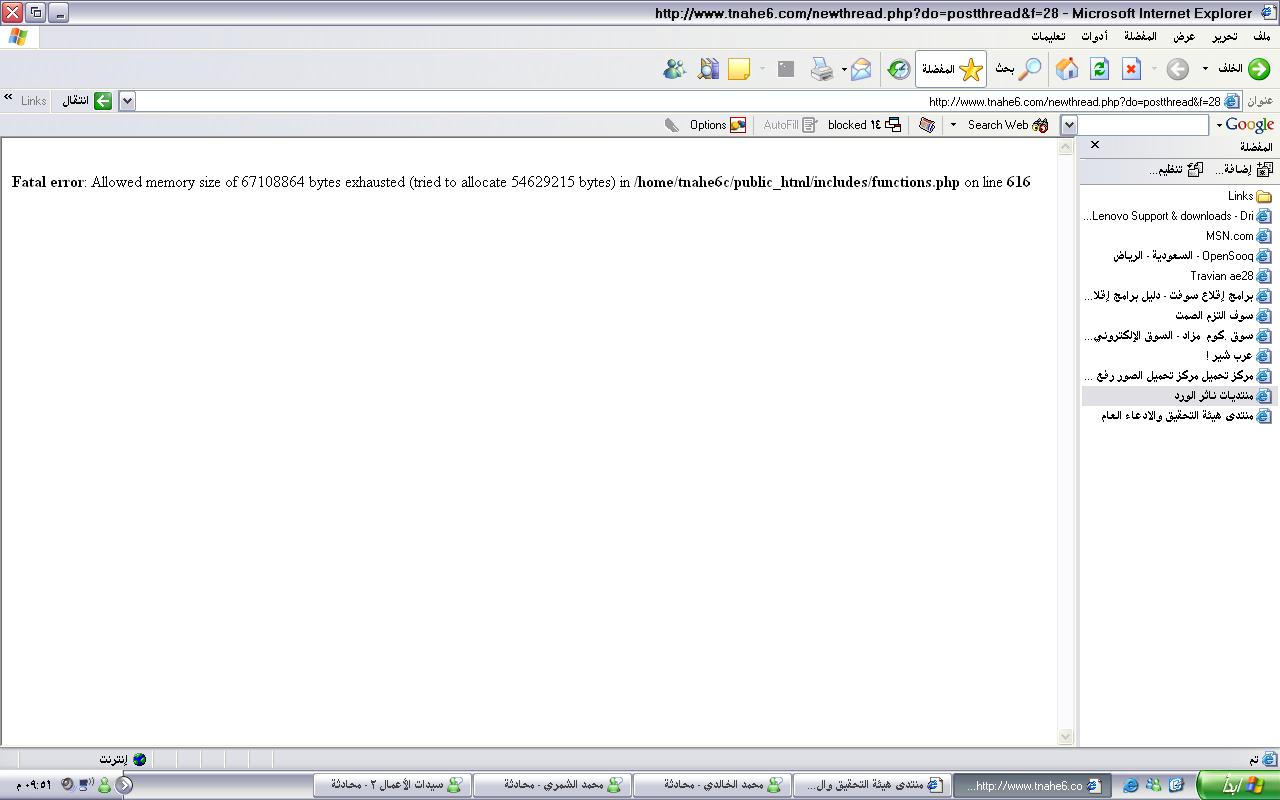The image size is (1280, 800).
Task: Click the page scrollbar down arrow
Action: coord(1065,737)
